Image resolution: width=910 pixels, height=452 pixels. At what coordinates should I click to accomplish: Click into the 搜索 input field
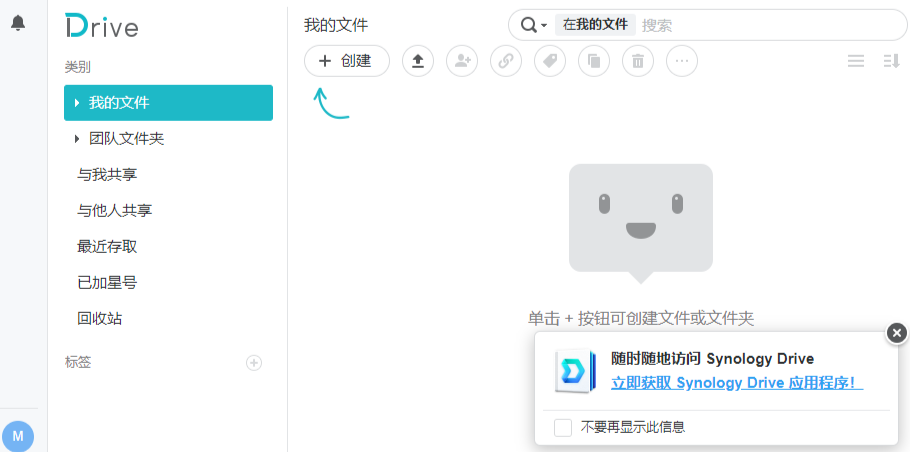tap(770, 25)
